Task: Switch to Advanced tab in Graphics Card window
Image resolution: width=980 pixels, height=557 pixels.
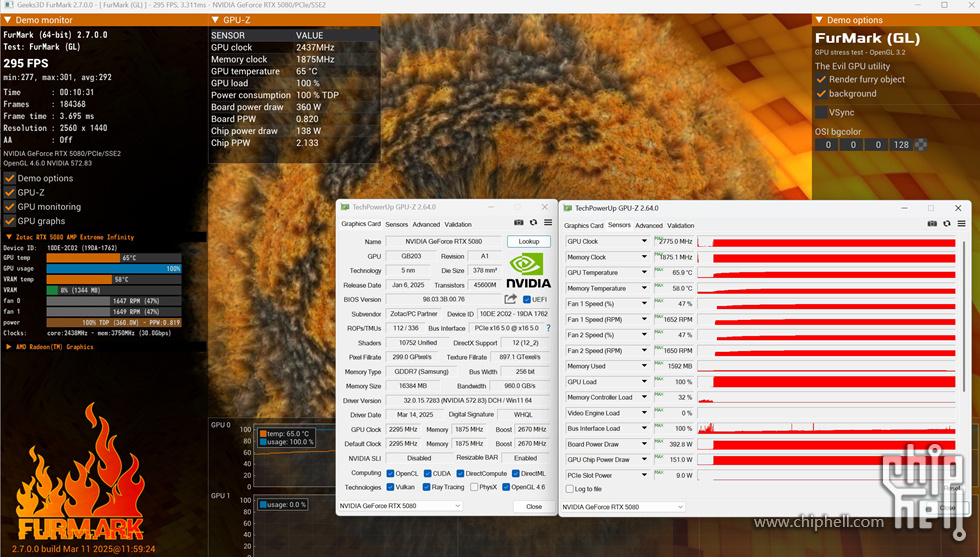Action: point(426,224)
